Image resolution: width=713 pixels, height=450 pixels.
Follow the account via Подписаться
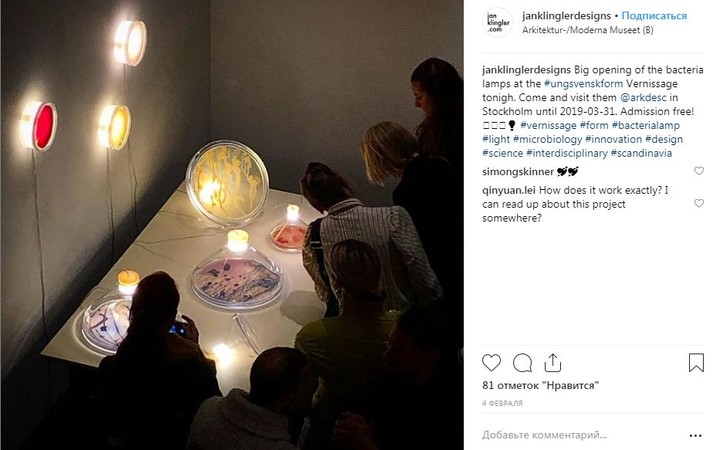pos(654,15)
